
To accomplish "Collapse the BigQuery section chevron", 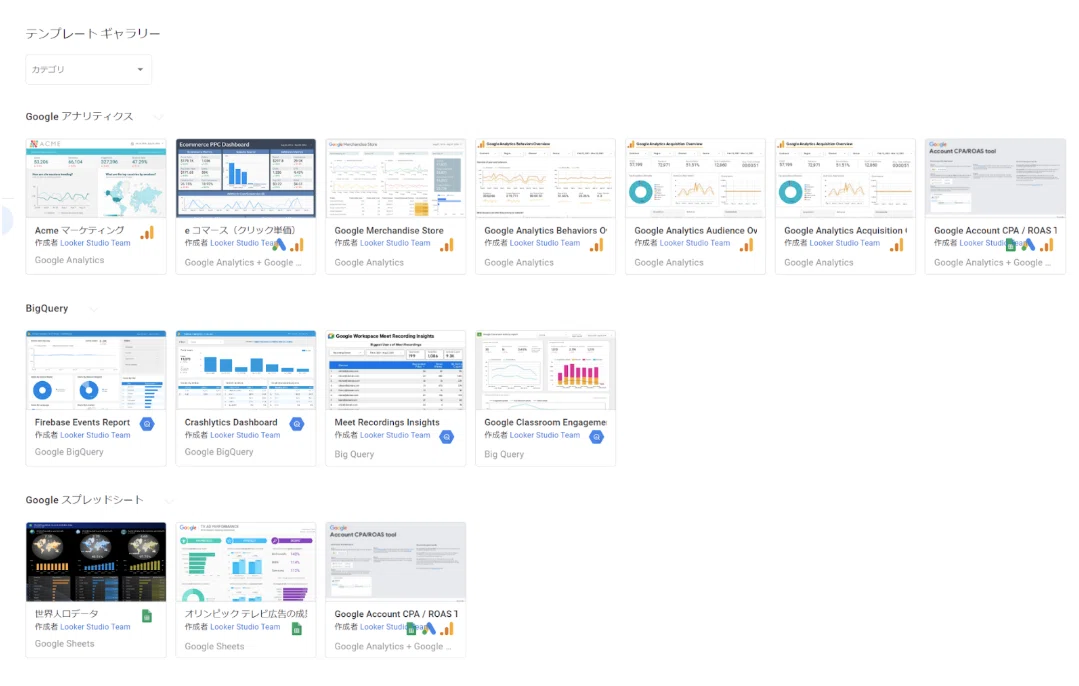I will point(93,309).
